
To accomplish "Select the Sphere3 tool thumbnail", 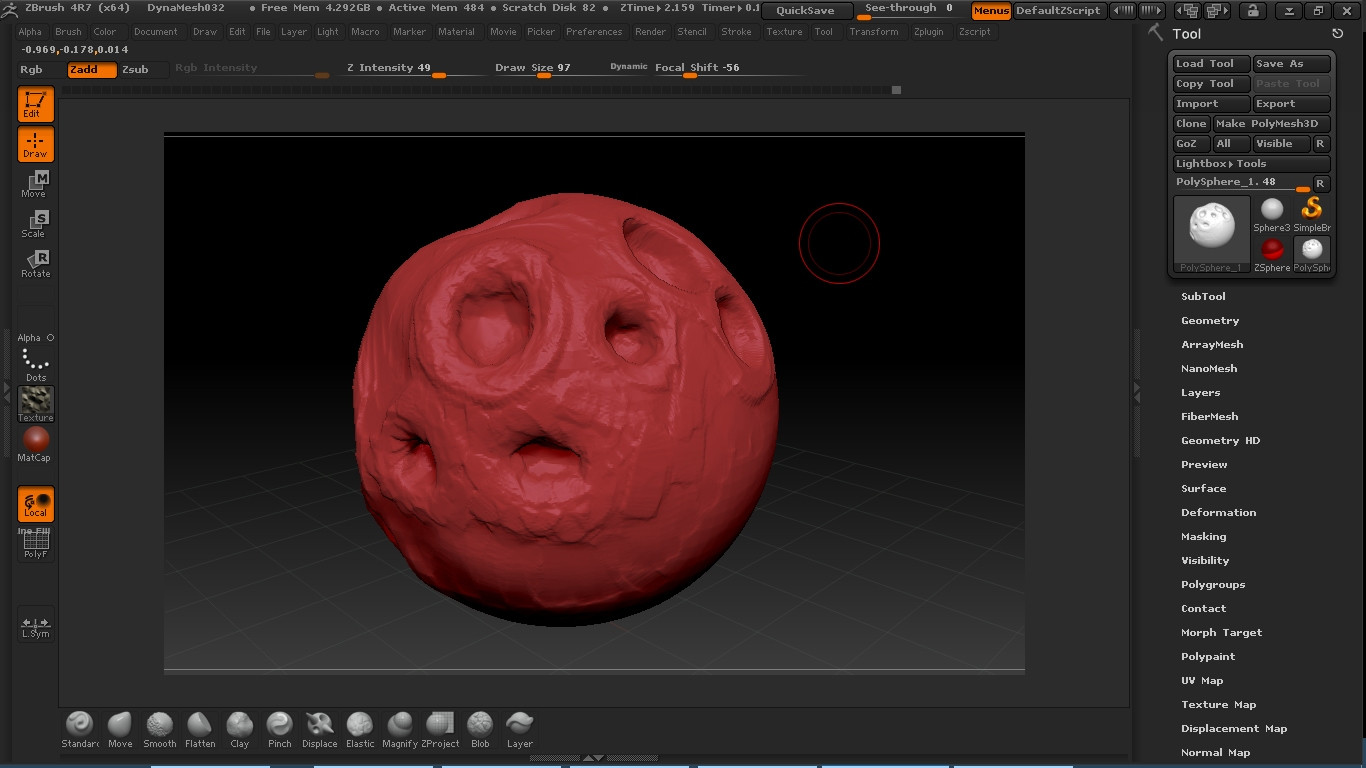I will 1272,215.
